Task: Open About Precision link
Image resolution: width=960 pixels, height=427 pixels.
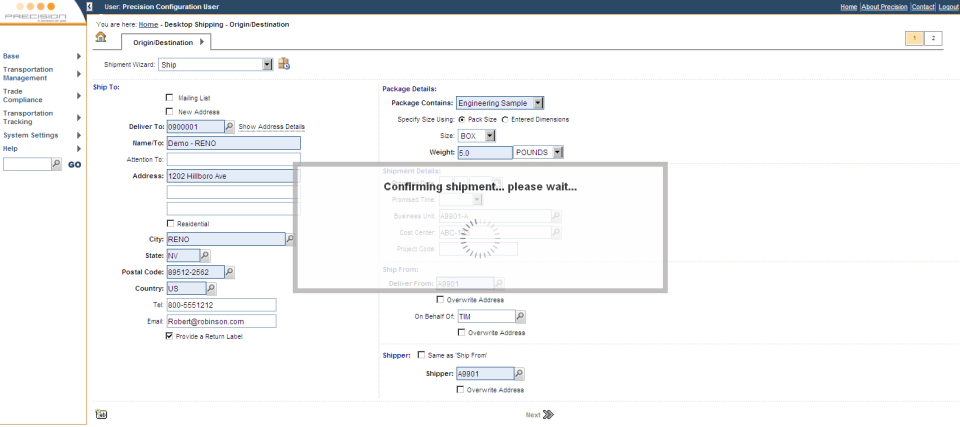Action: [x=884, y=7]
